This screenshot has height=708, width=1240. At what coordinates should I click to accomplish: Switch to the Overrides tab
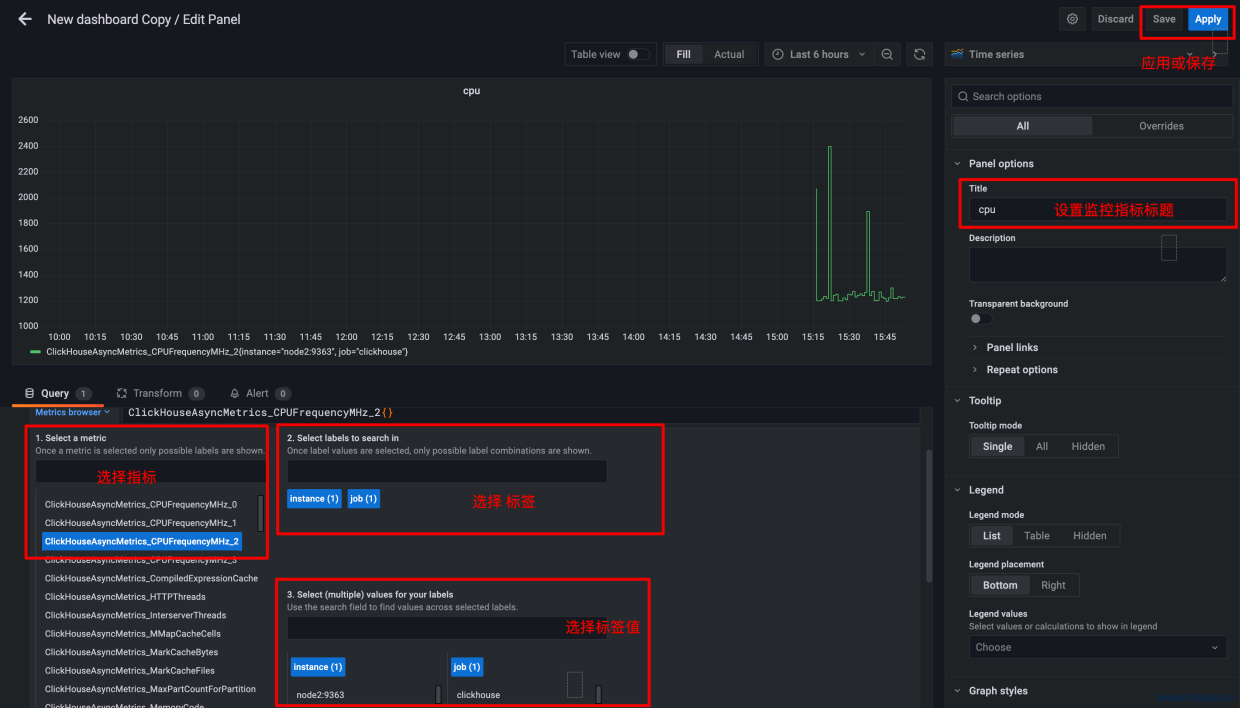pyautogui.click(x=1161, y=125)
